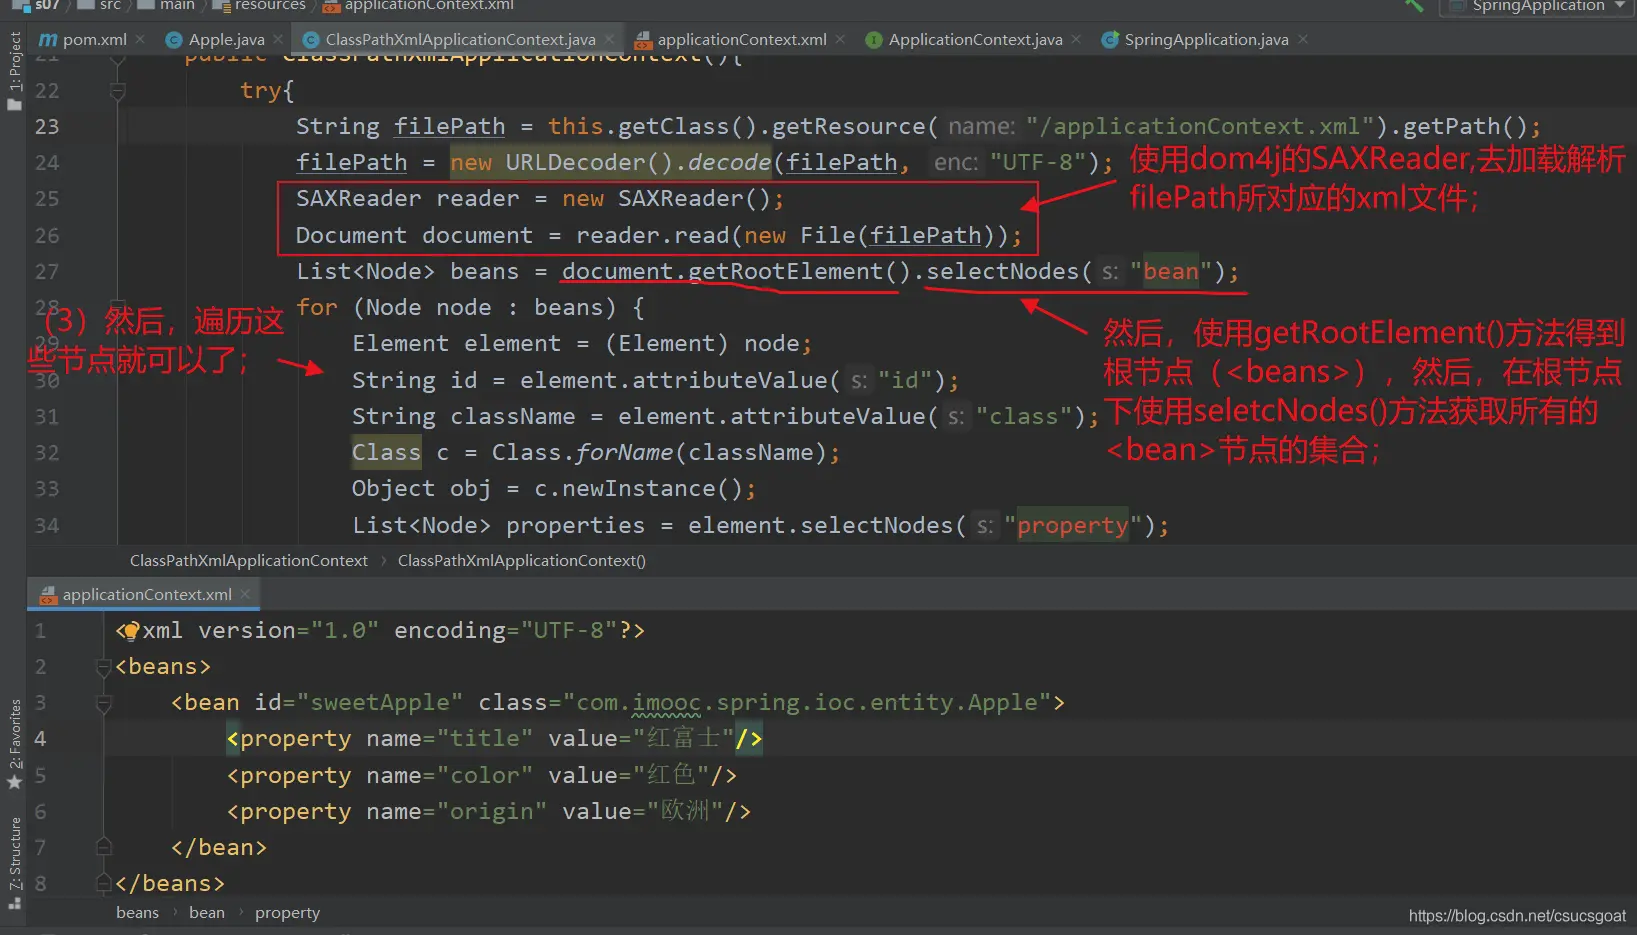Screen dimensions: 1637x935
Task: Open the Structure tool window
Action: point(15,860)
